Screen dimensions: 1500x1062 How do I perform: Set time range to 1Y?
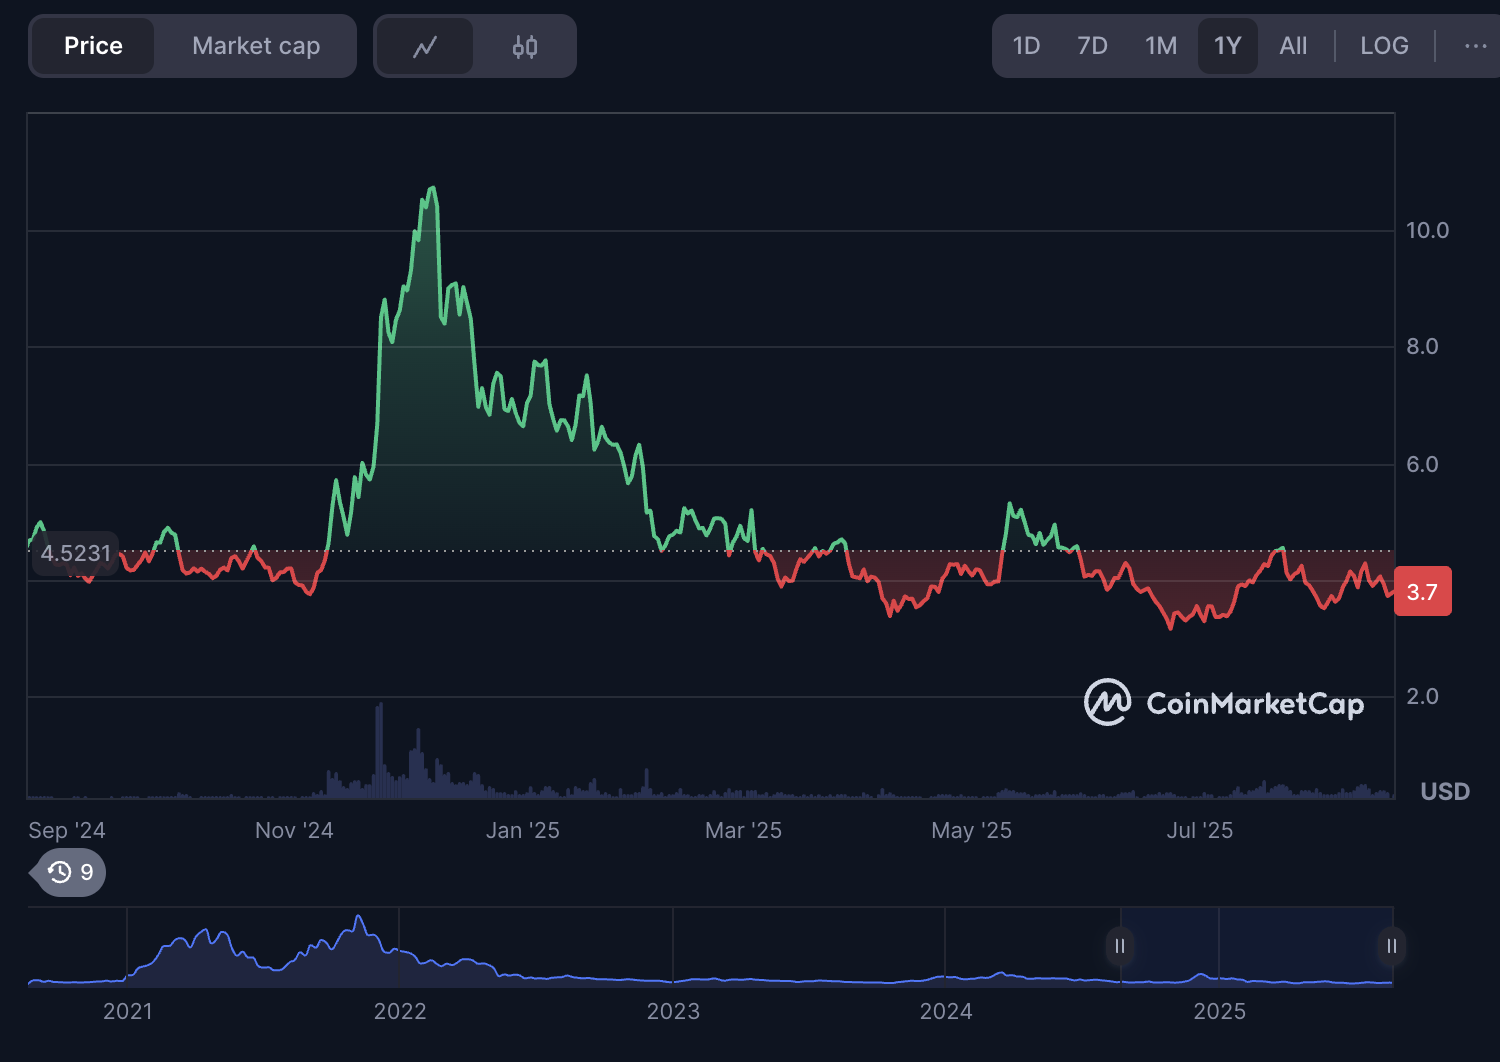pyautogui.click(x=1227, y=46)
